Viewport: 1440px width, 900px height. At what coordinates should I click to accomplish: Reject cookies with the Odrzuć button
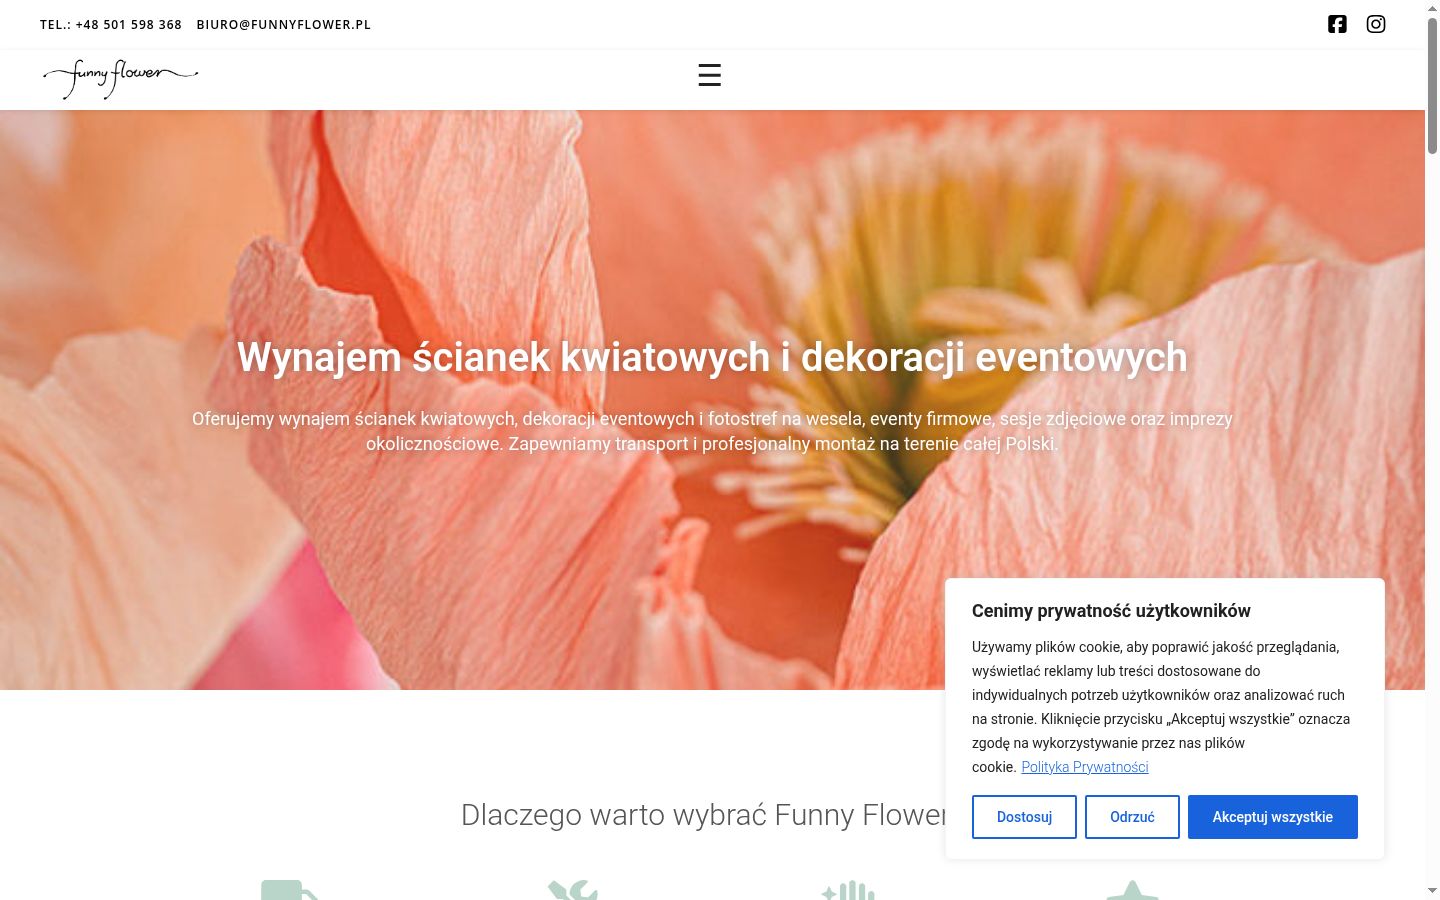(x=1132, y=817)
